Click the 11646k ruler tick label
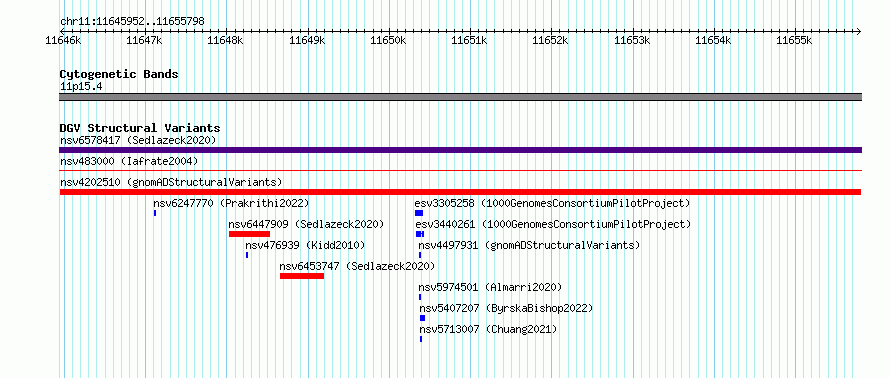This screenshot has width=890, height=378. (64, 41)
